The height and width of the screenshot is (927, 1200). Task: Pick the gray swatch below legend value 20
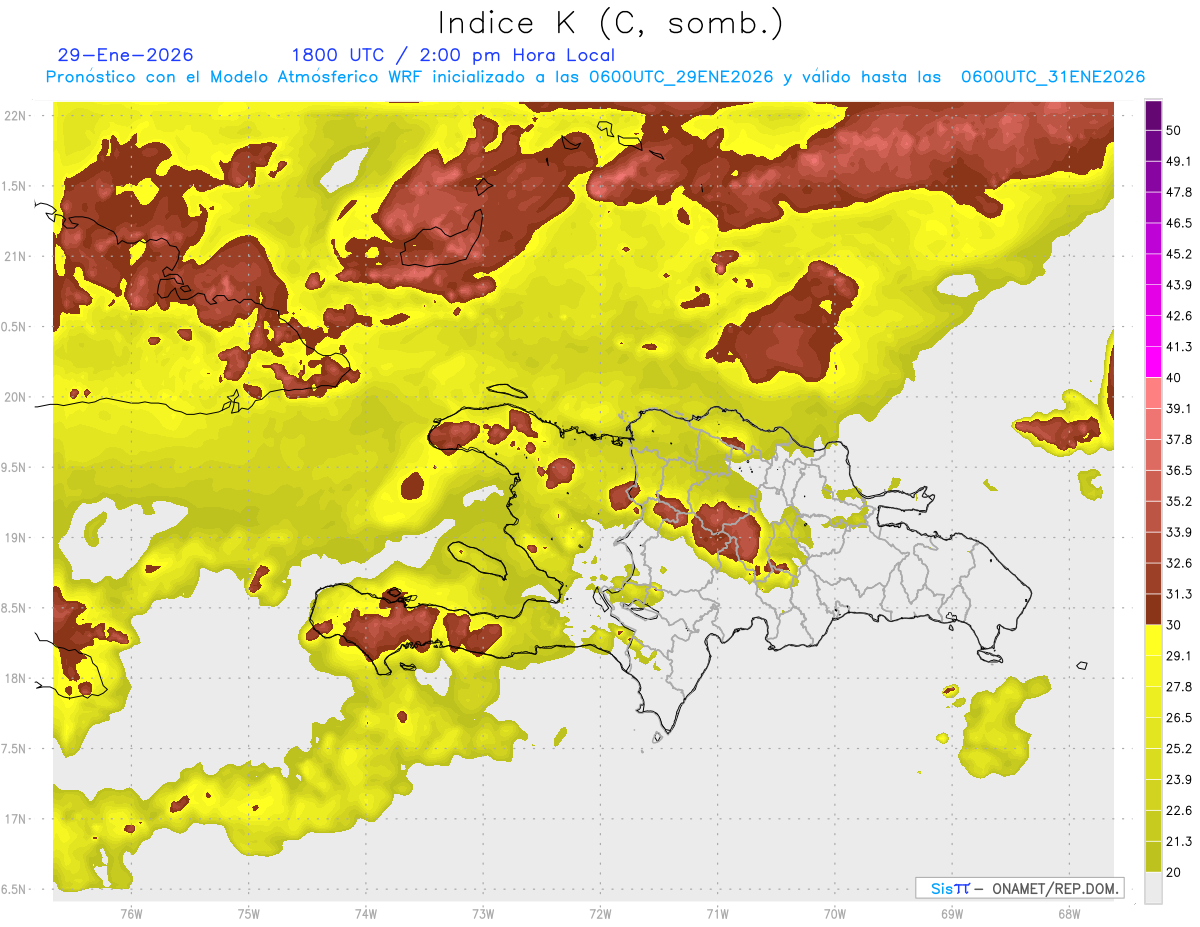coord(1153,888)
